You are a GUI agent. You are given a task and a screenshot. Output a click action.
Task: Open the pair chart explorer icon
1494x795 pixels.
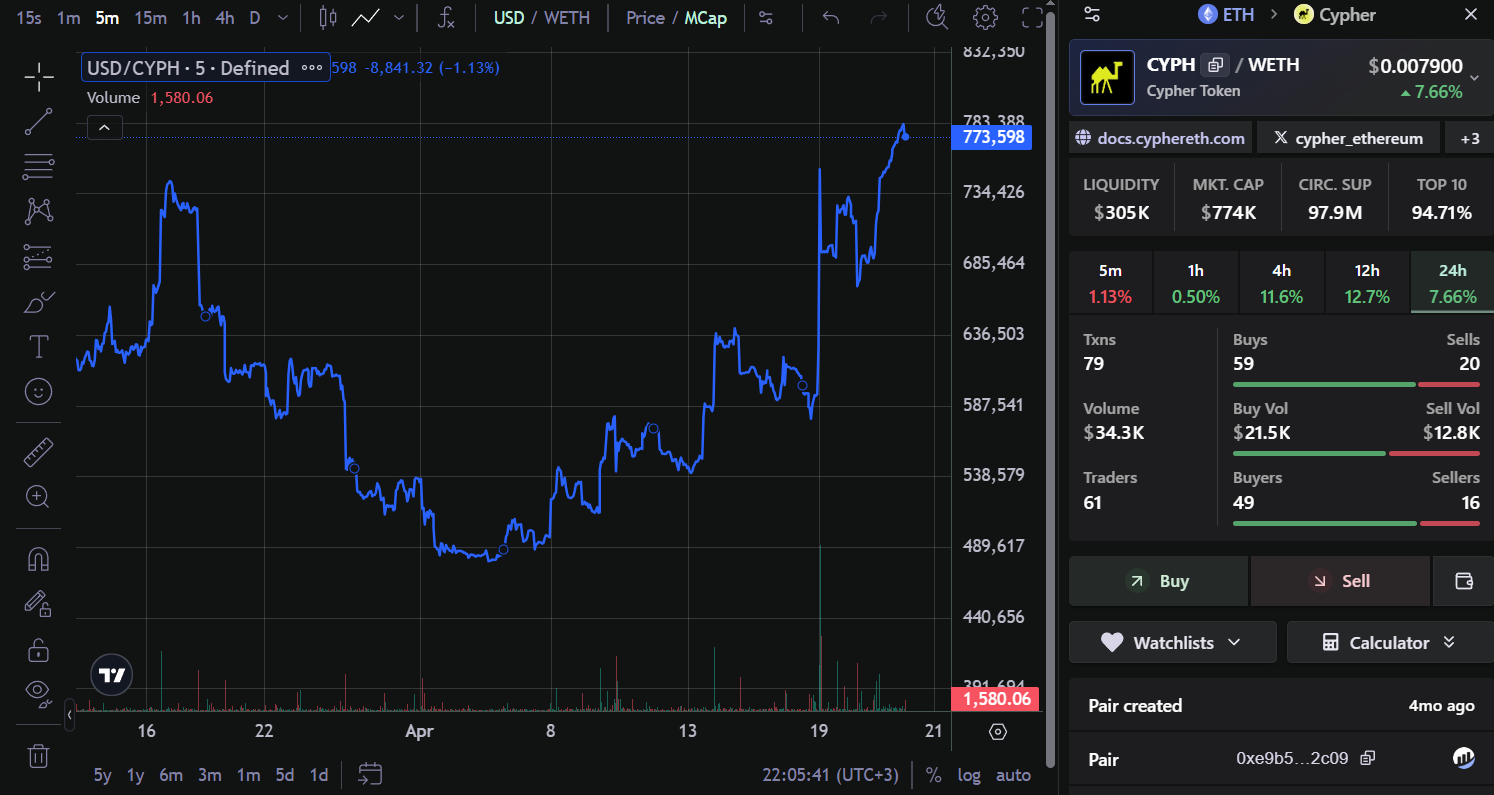tap(1463, 759)
